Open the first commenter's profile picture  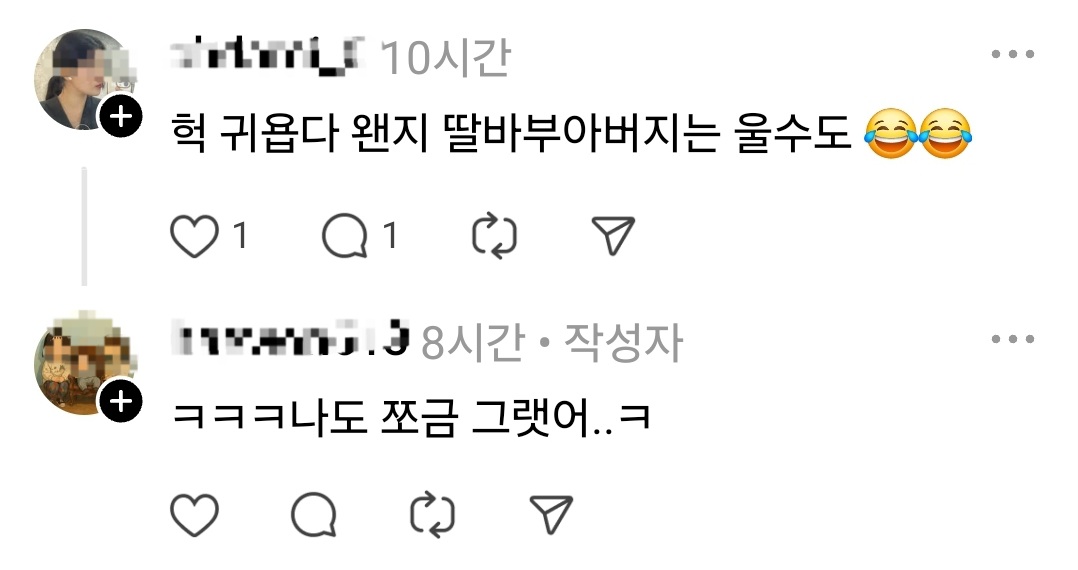click(x=84, y=79)
